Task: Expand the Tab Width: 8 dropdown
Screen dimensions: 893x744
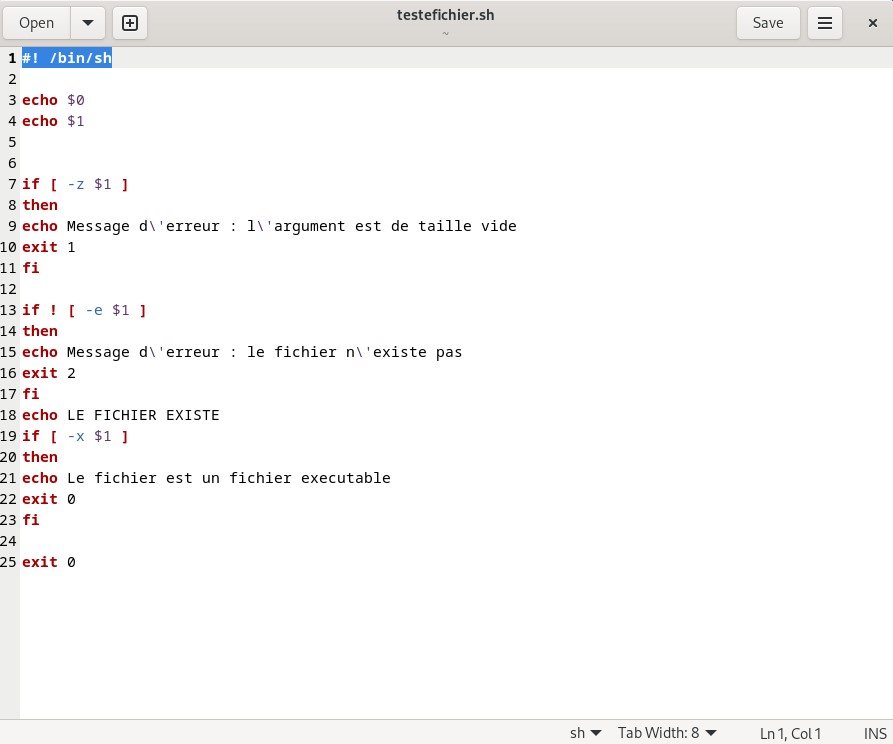Action: click(667, 733)
